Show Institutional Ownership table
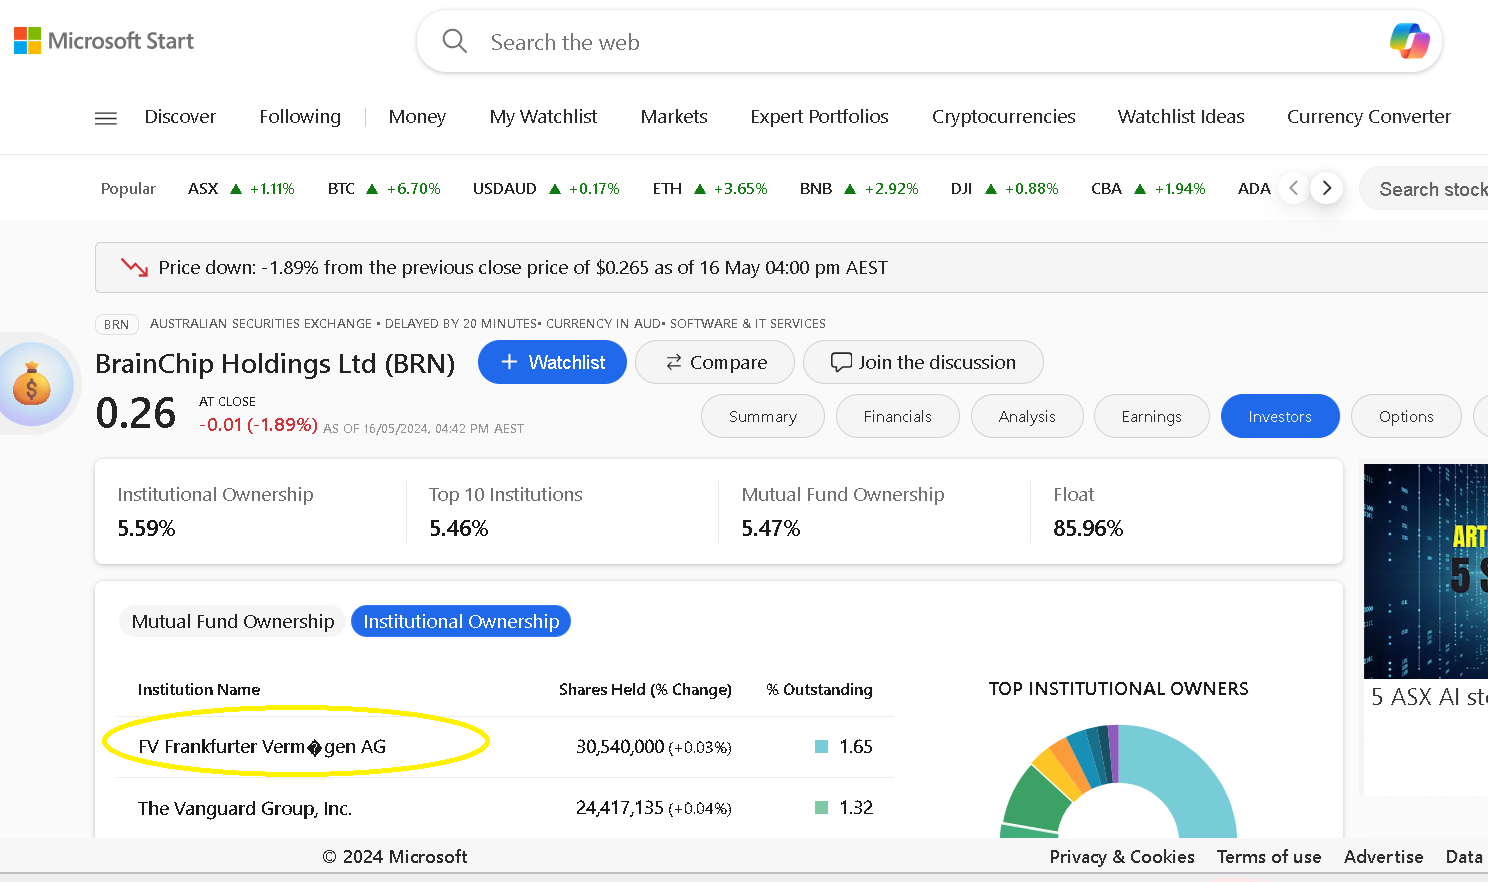1488x882 pixels. tap(461, 621)
